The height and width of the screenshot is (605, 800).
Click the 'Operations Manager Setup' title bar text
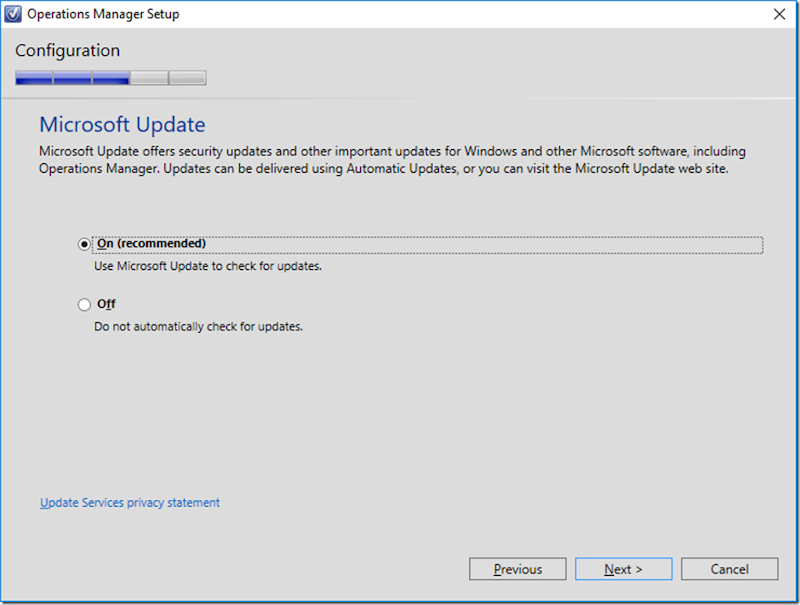point(103,14)
